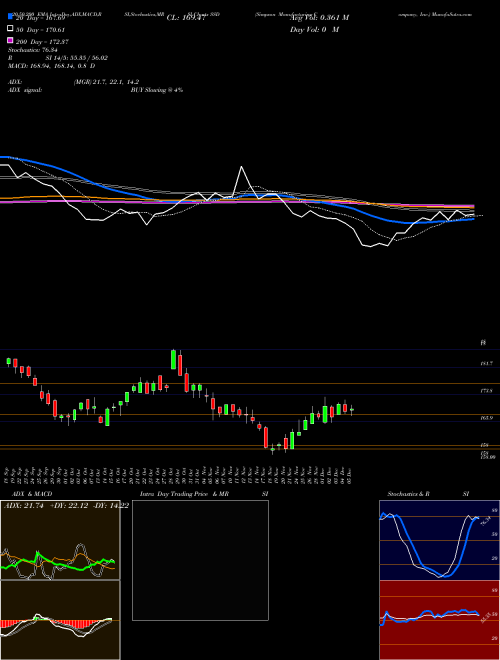The image size is (500, 660).
Task: Click the ADX 21.74 +DY -DY readout
Action: coord(66,506)
